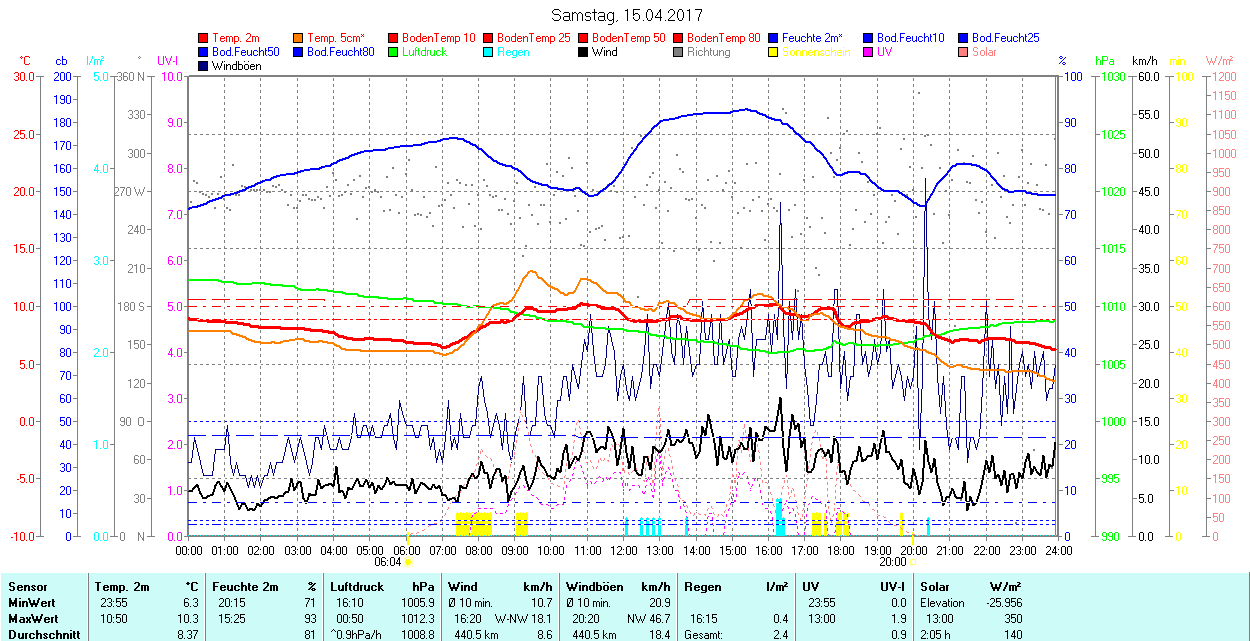This screenshot has height=641, width=1250.
Task: Click the black Wind legend swatch
Action: 582,52
